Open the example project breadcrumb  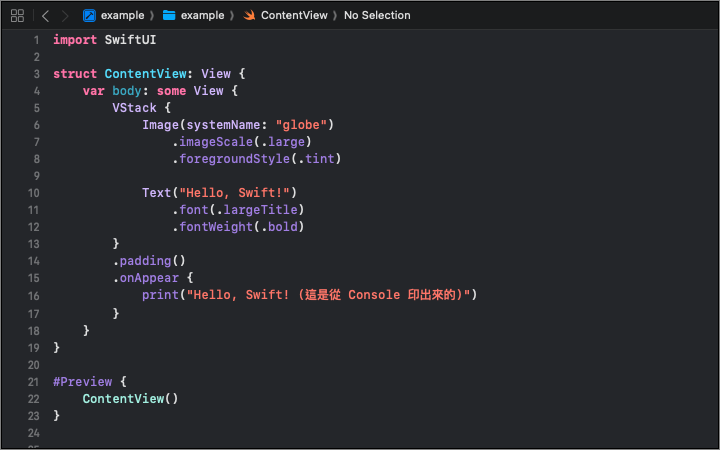[122, 15]
